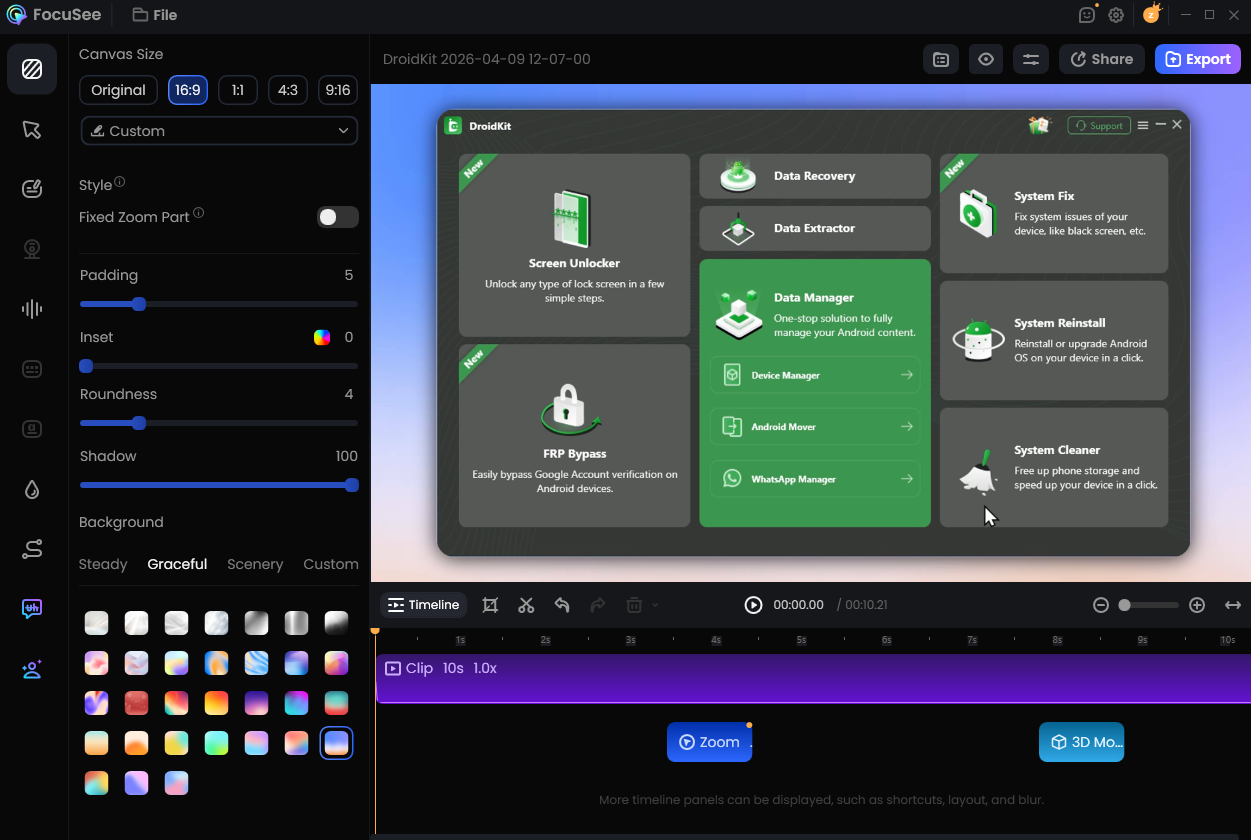The width and height of the screenshot is (1251, 840).
Task: Switch canvas aspect ratio to 1:1
Action: (x=237, y=90)
